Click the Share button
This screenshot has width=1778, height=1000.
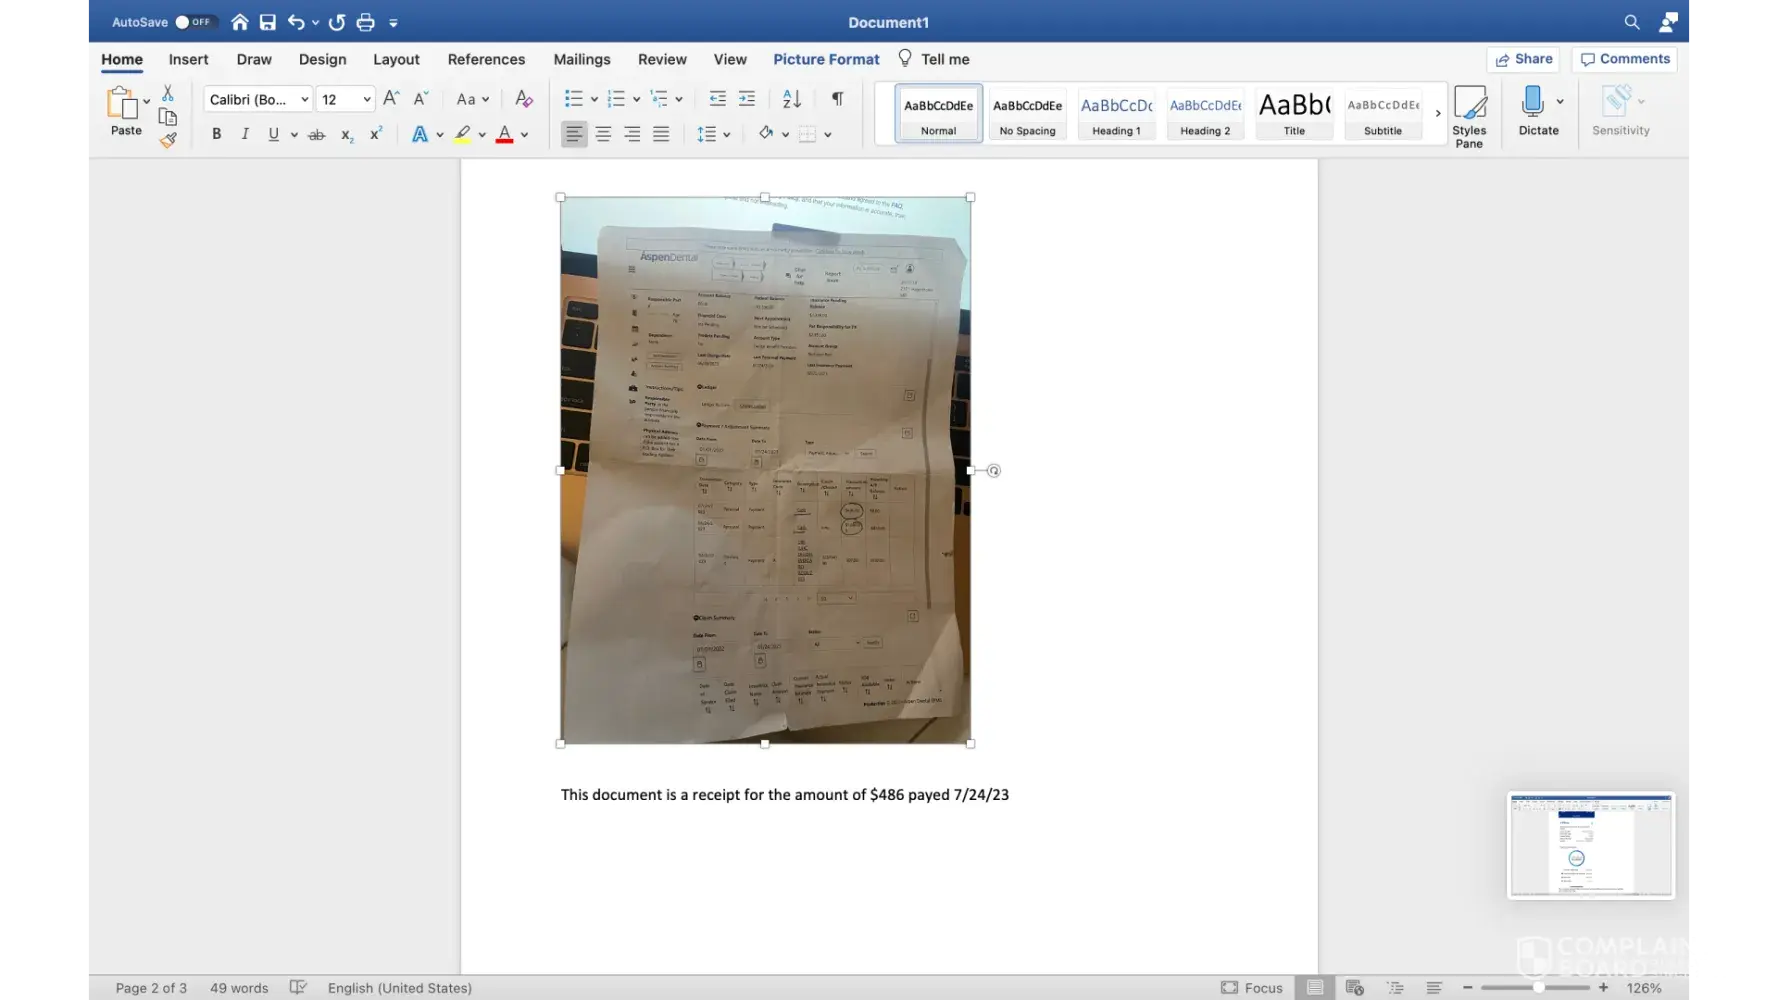pos(1523,59)
